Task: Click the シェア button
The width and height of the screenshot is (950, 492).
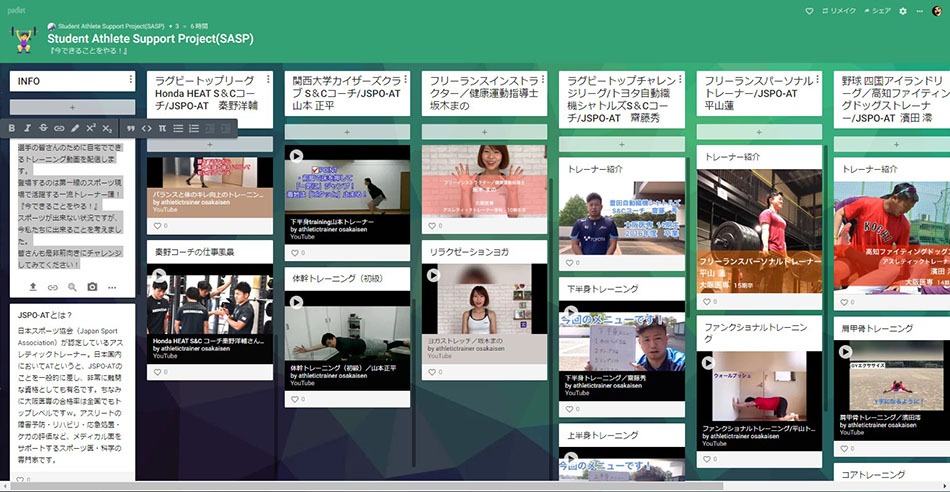Action: click(x=877, y=11)
